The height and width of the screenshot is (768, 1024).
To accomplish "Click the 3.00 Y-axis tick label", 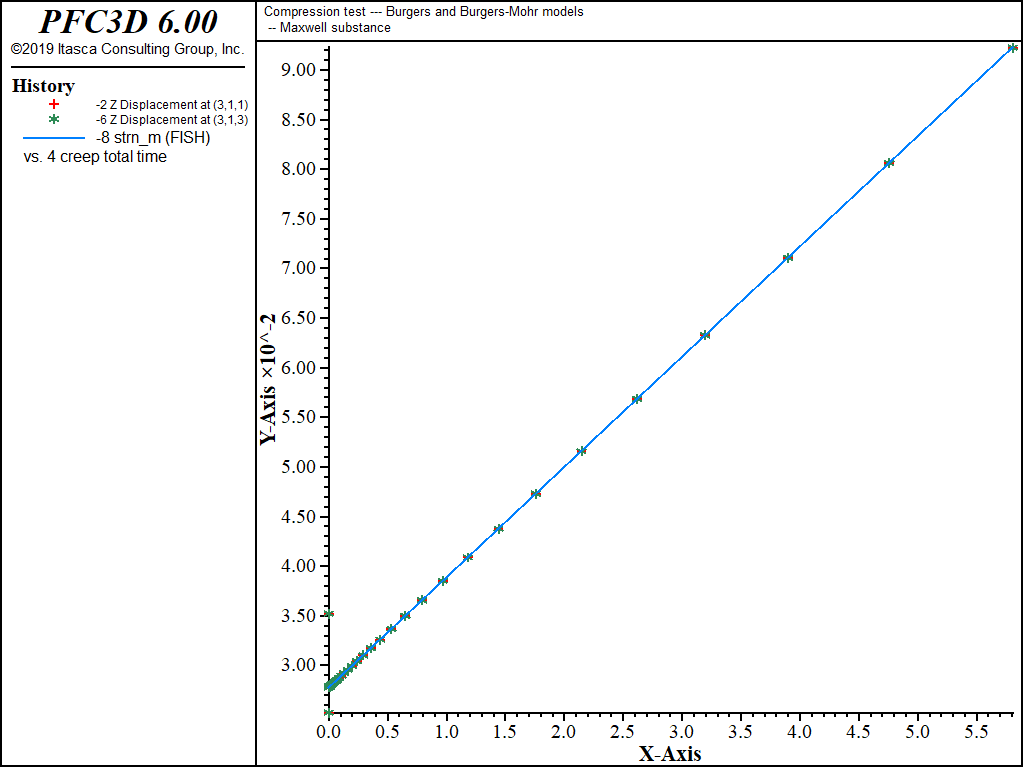I will tap(298, 665).
